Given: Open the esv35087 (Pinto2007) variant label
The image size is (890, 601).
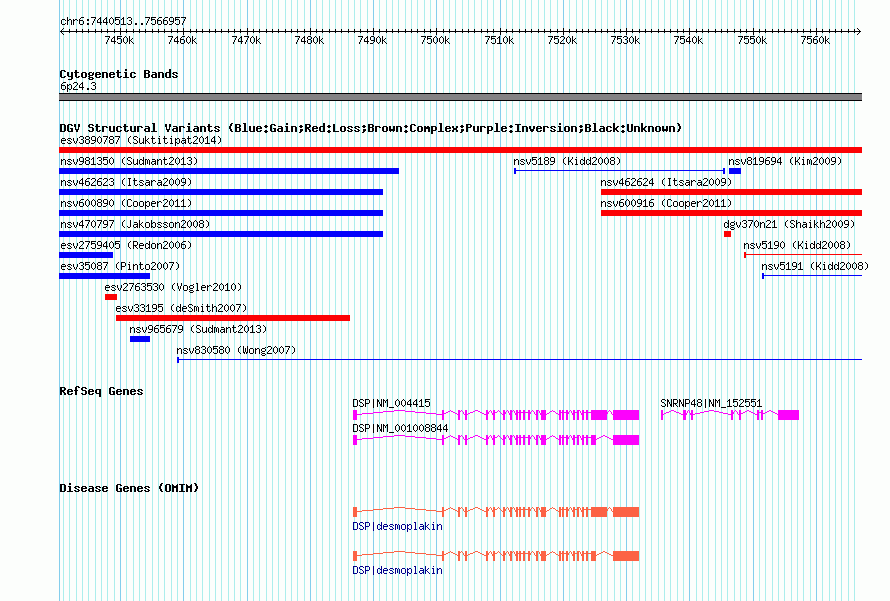Looking at the screenshot, I should tap(120, 266).
